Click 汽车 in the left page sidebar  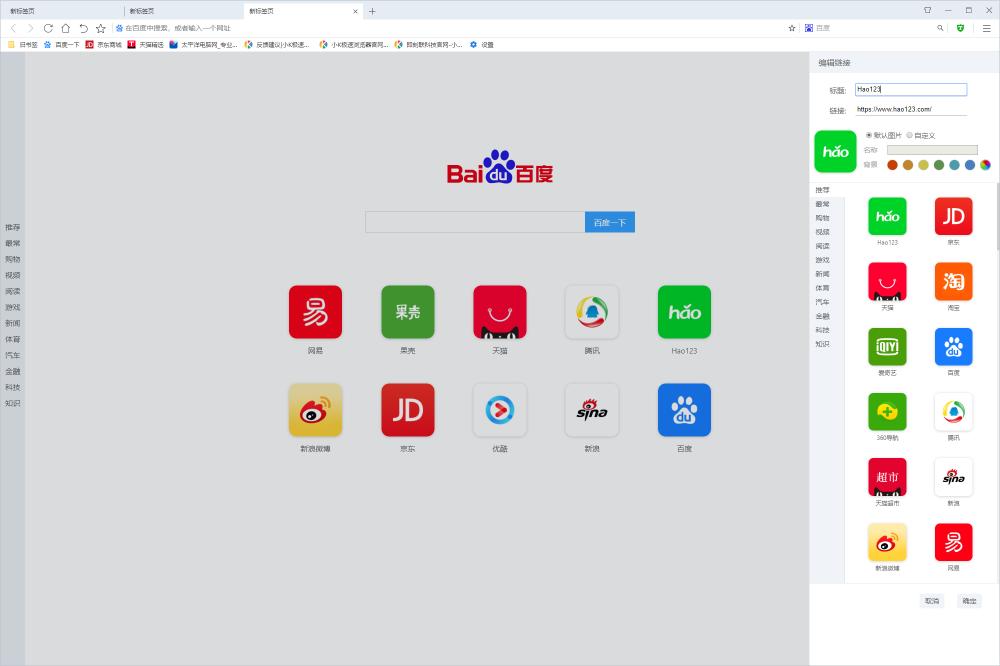(x=13, y=355)
